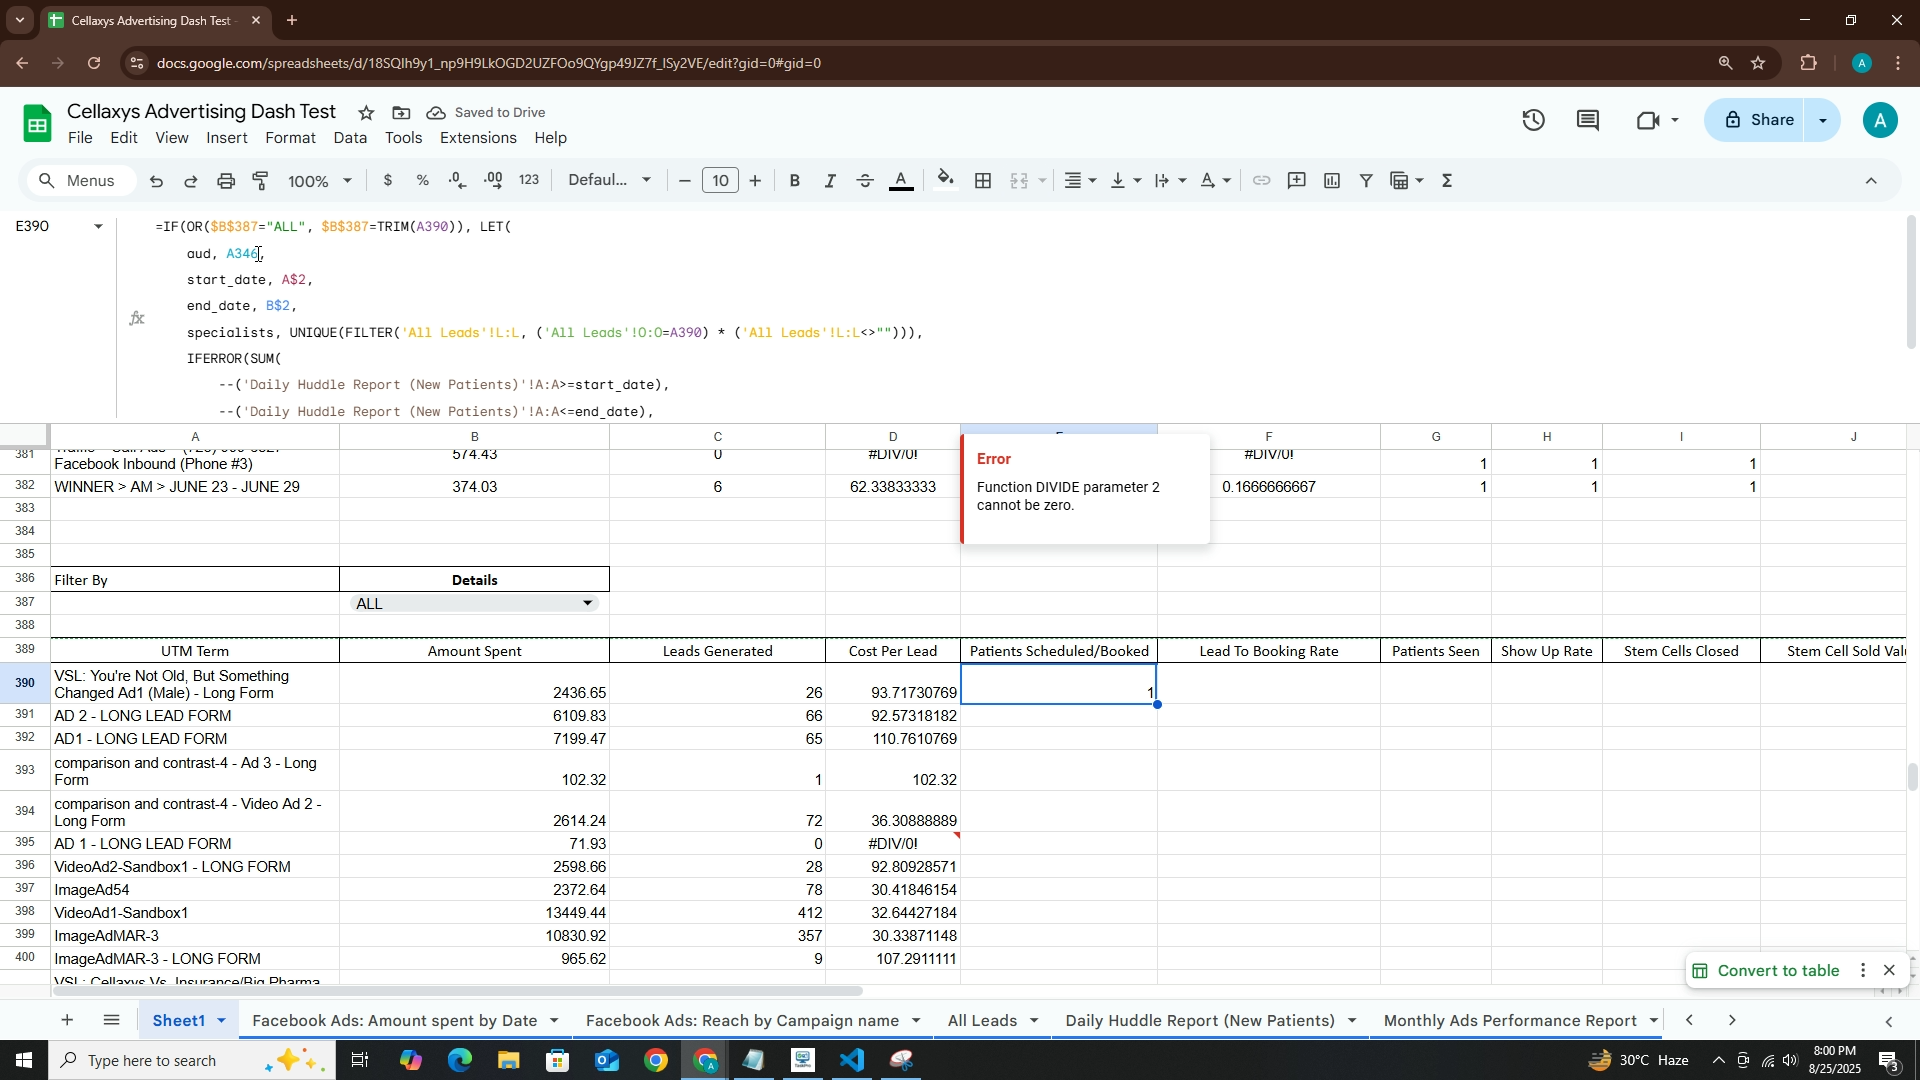Screen dimensions: 1920x1080
Task: Open the fill color picker
Action: [945, 181]
